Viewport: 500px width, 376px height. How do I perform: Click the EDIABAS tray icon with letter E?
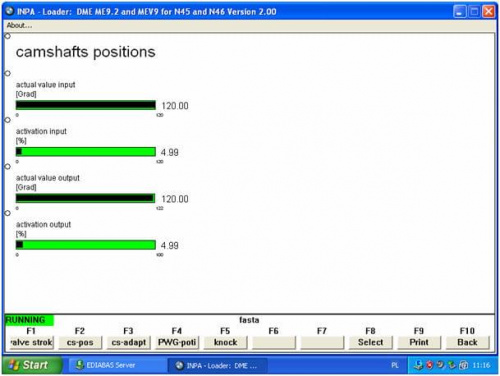tap(418, 365)
